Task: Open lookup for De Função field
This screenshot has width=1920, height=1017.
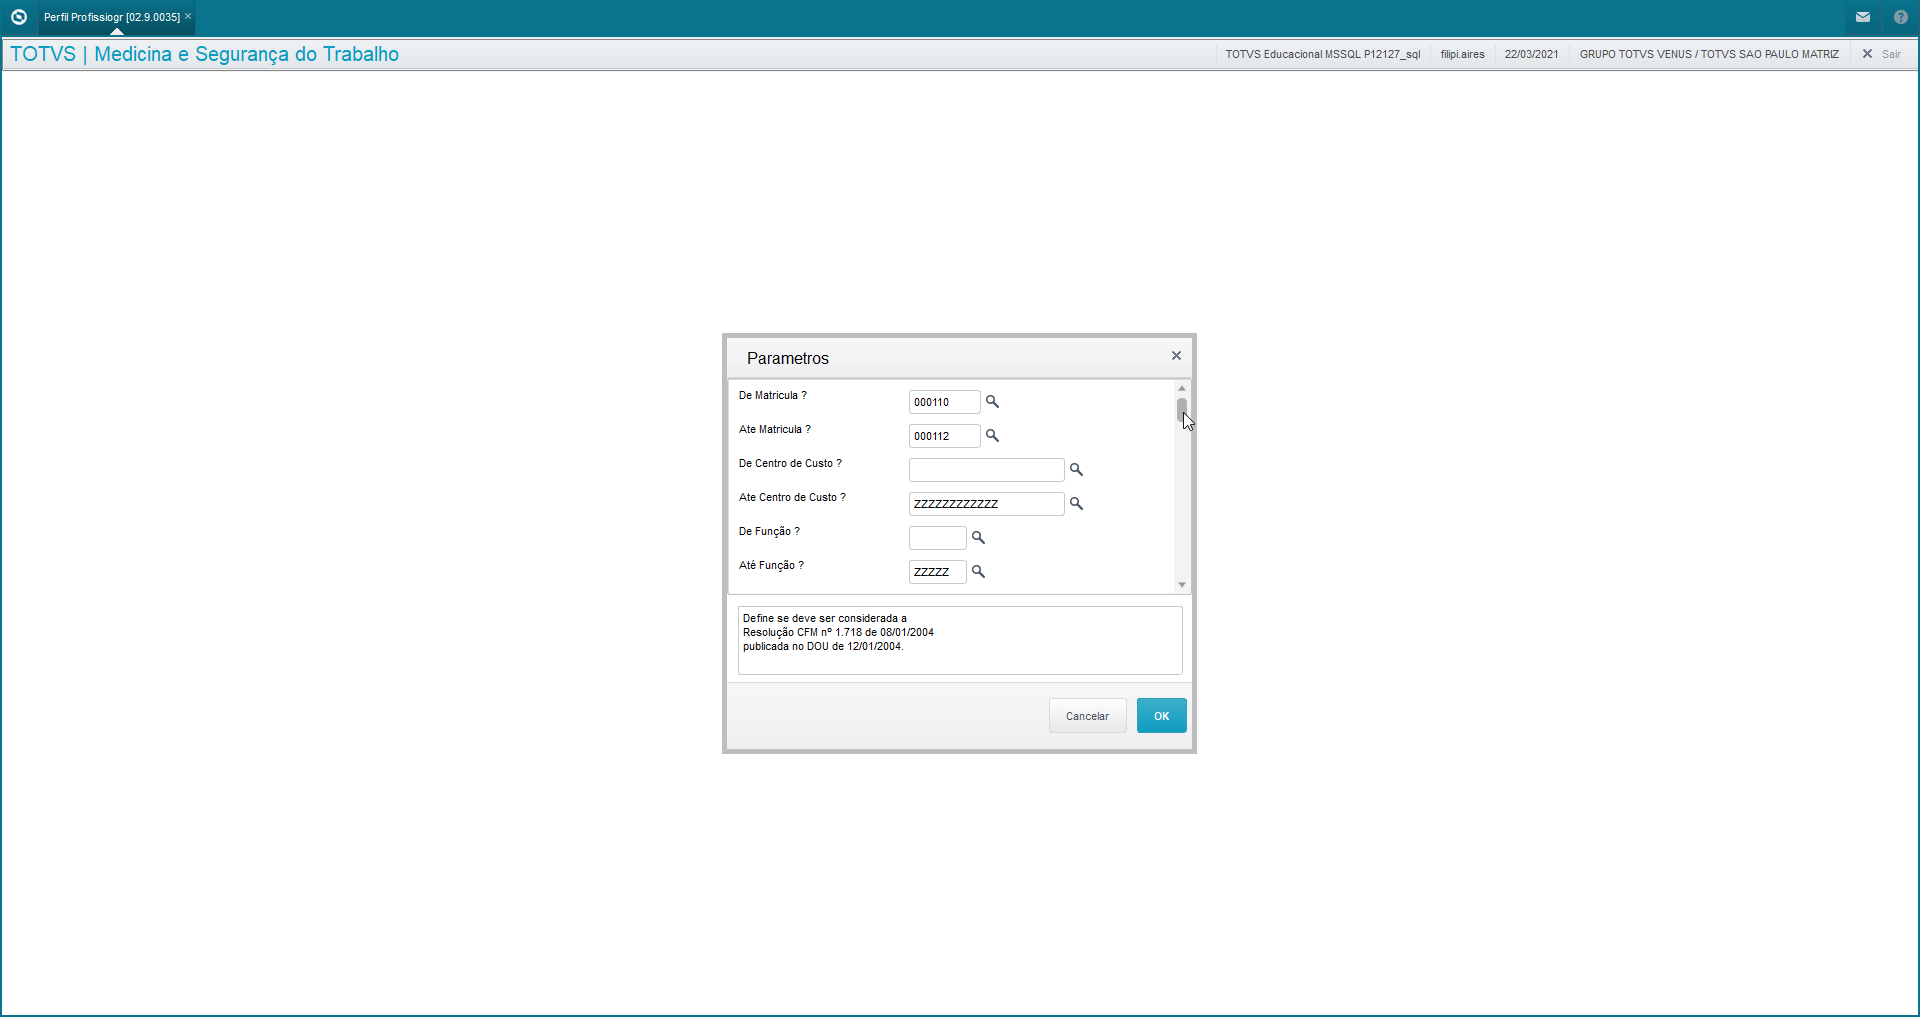Action: (978, 538)
